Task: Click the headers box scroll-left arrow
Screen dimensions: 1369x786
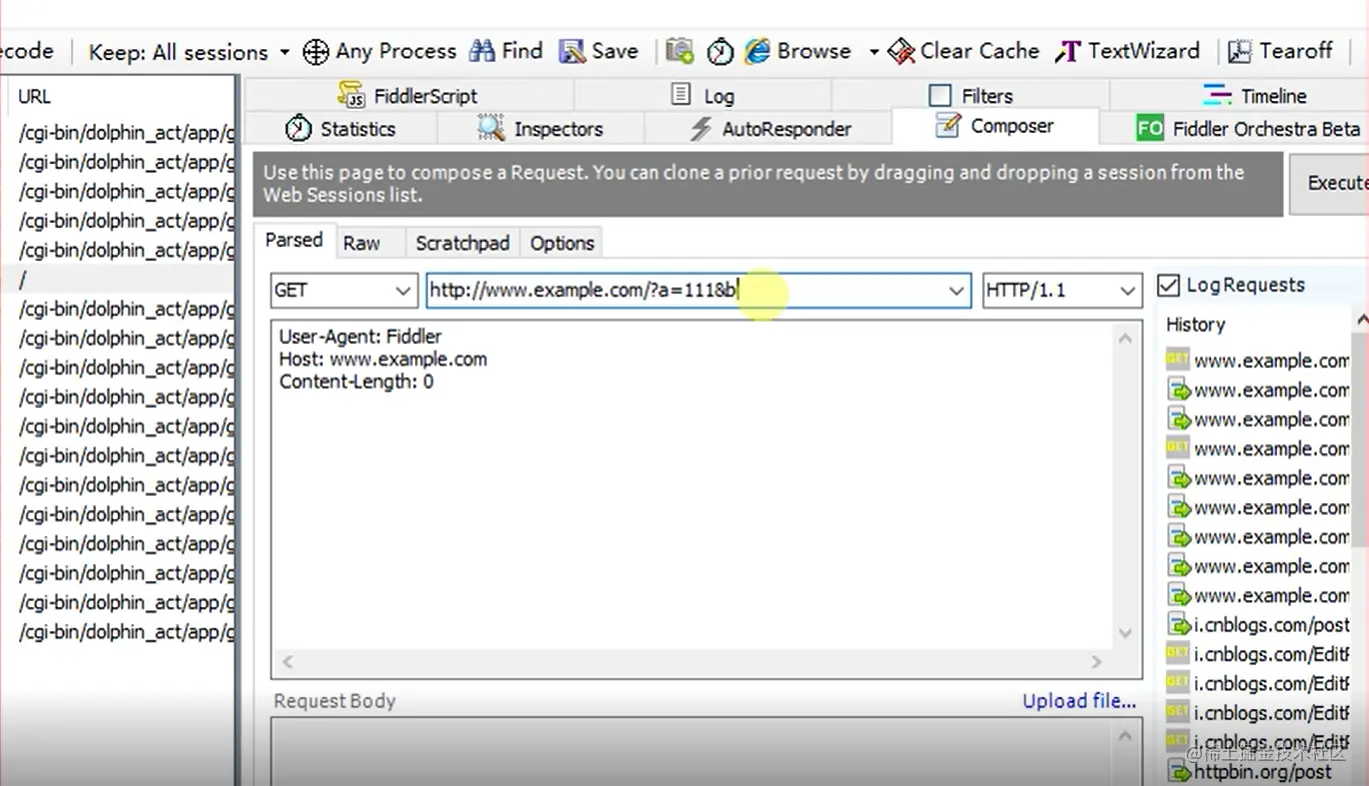Action: [288, 661]
